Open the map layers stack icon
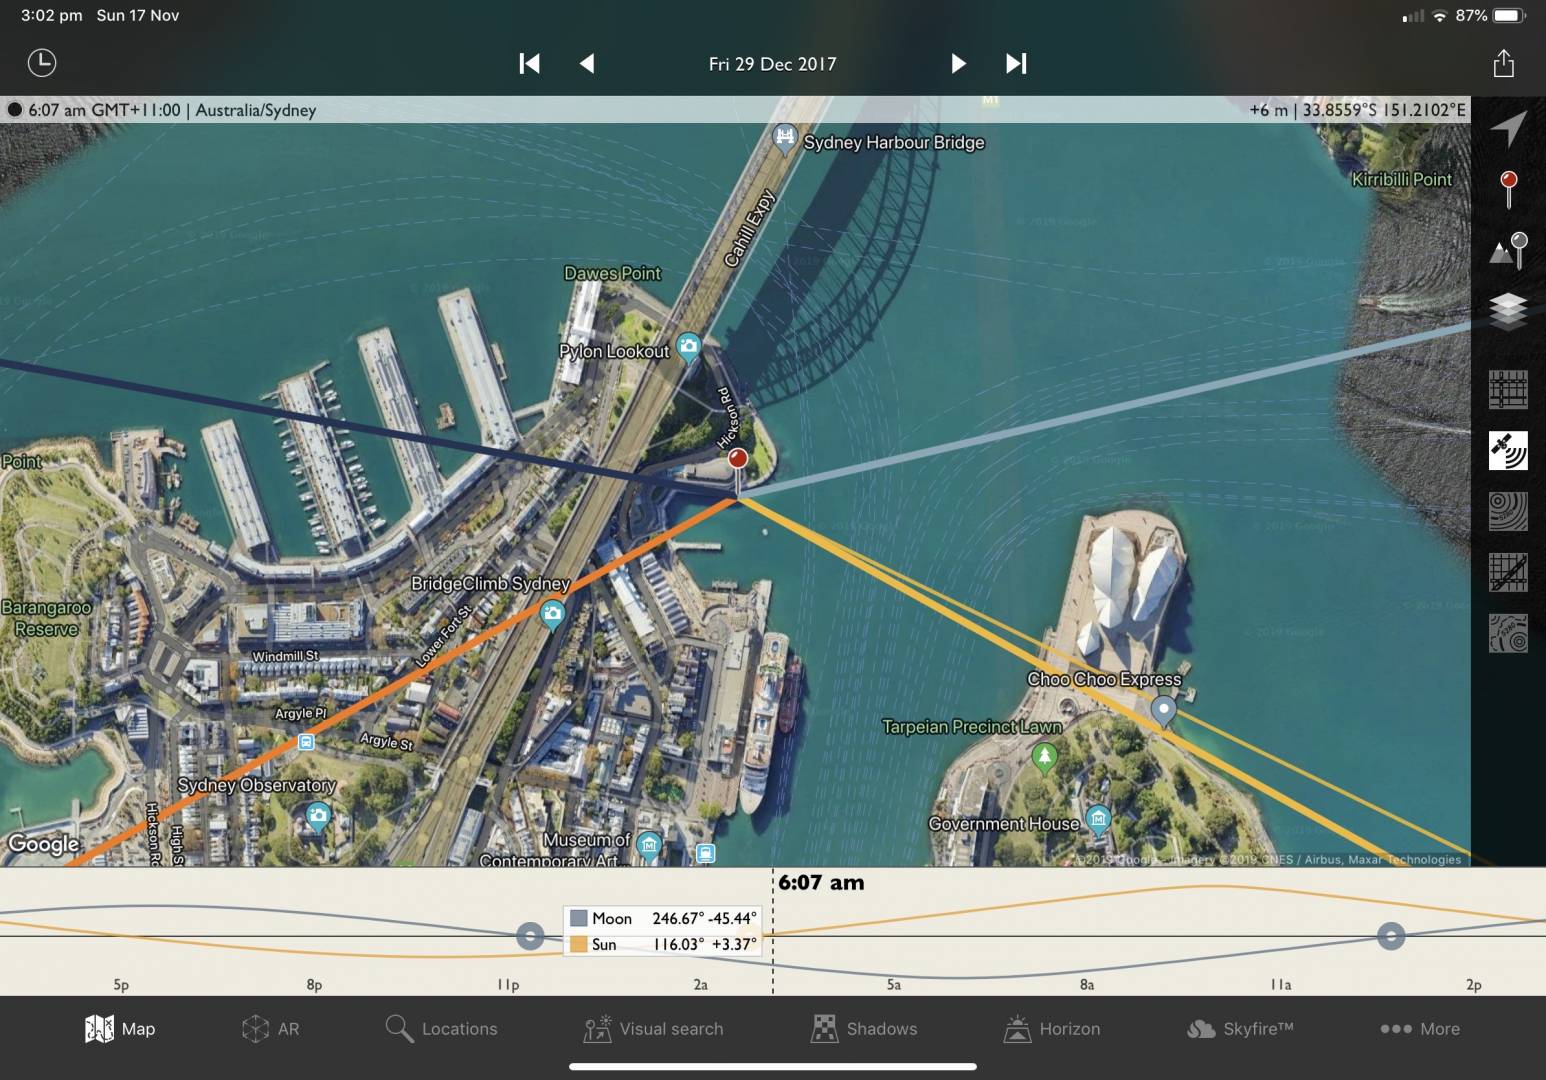 pos(1508,311)
